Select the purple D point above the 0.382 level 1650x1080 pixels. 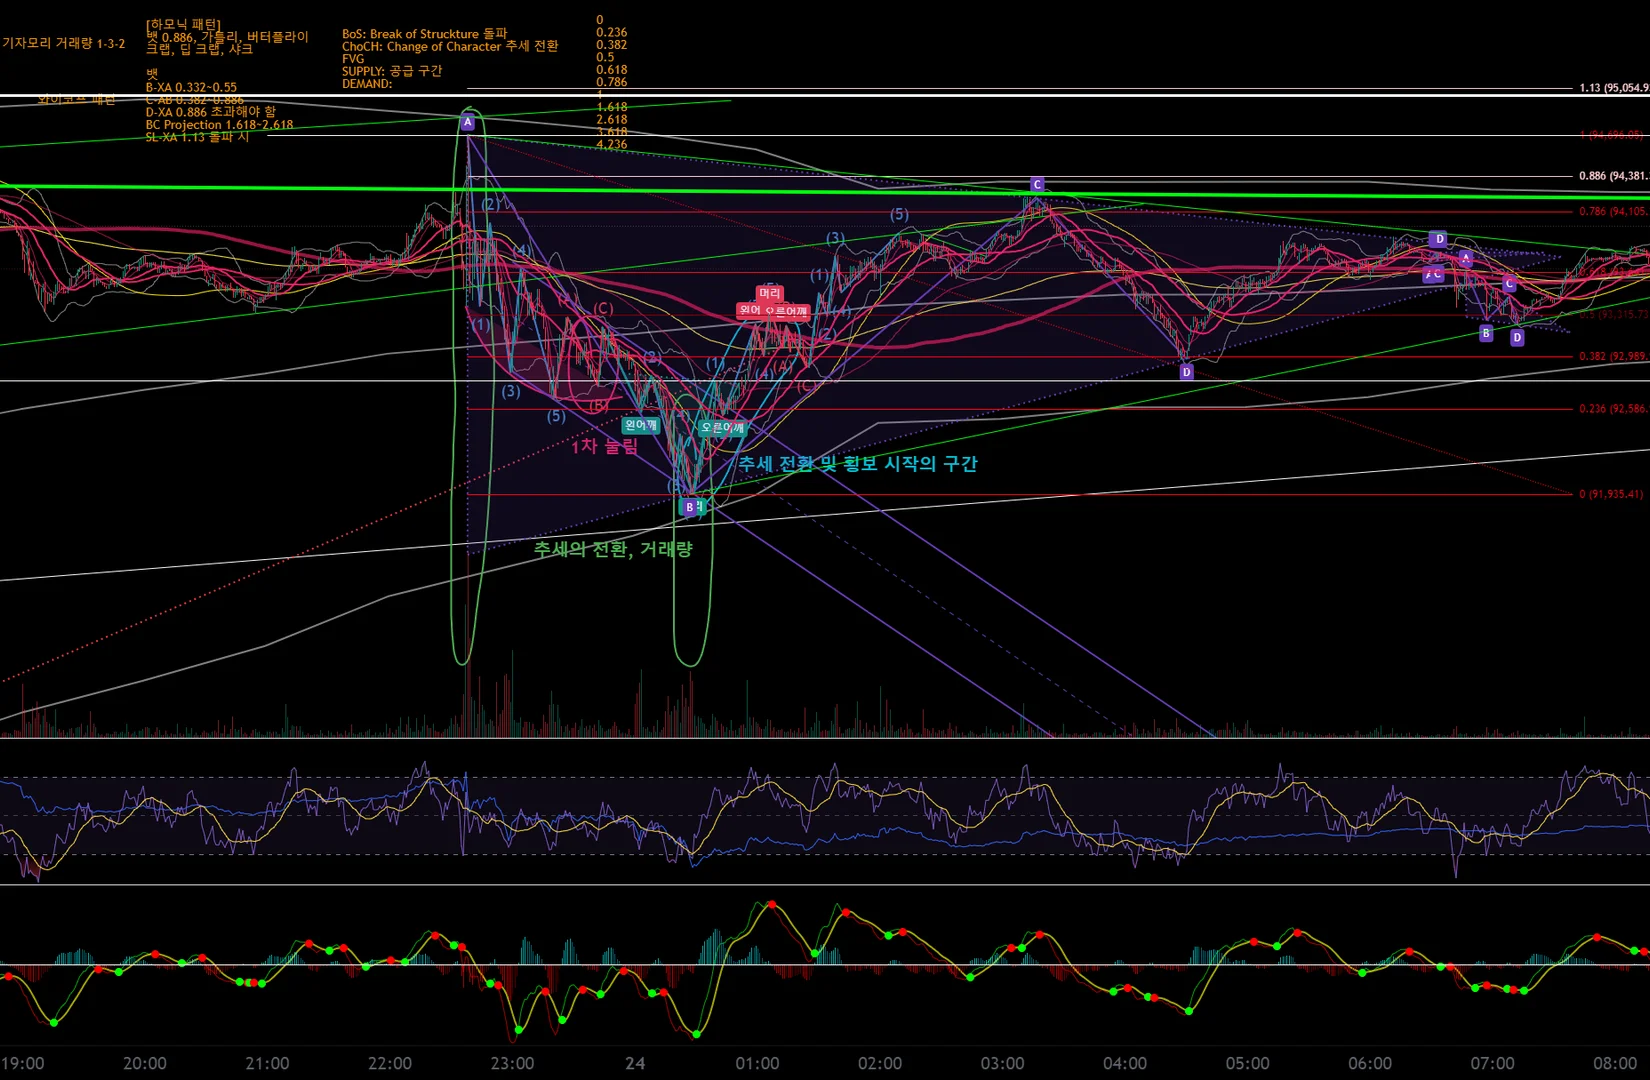click(1186, 372)
